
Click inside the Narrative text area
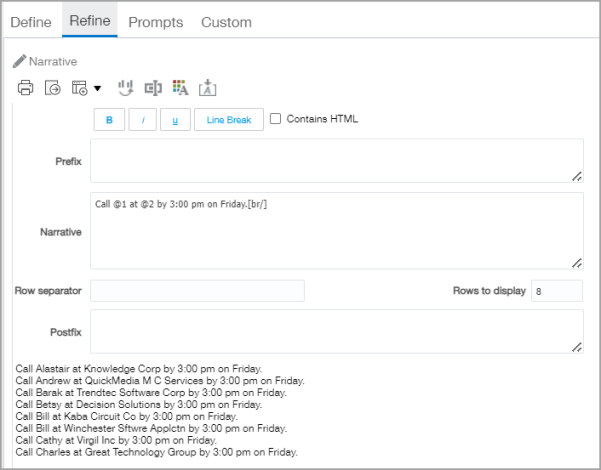click(x=337, y=231)
